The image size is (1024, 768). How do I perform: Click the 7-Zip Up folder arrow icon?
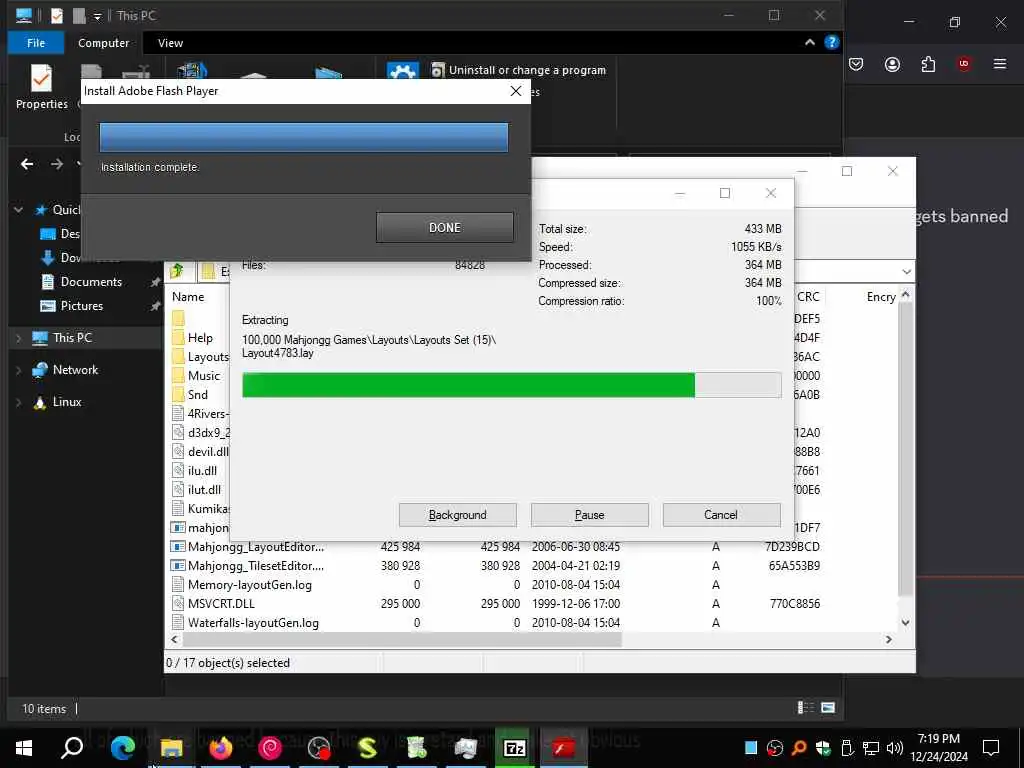[177, 270]
